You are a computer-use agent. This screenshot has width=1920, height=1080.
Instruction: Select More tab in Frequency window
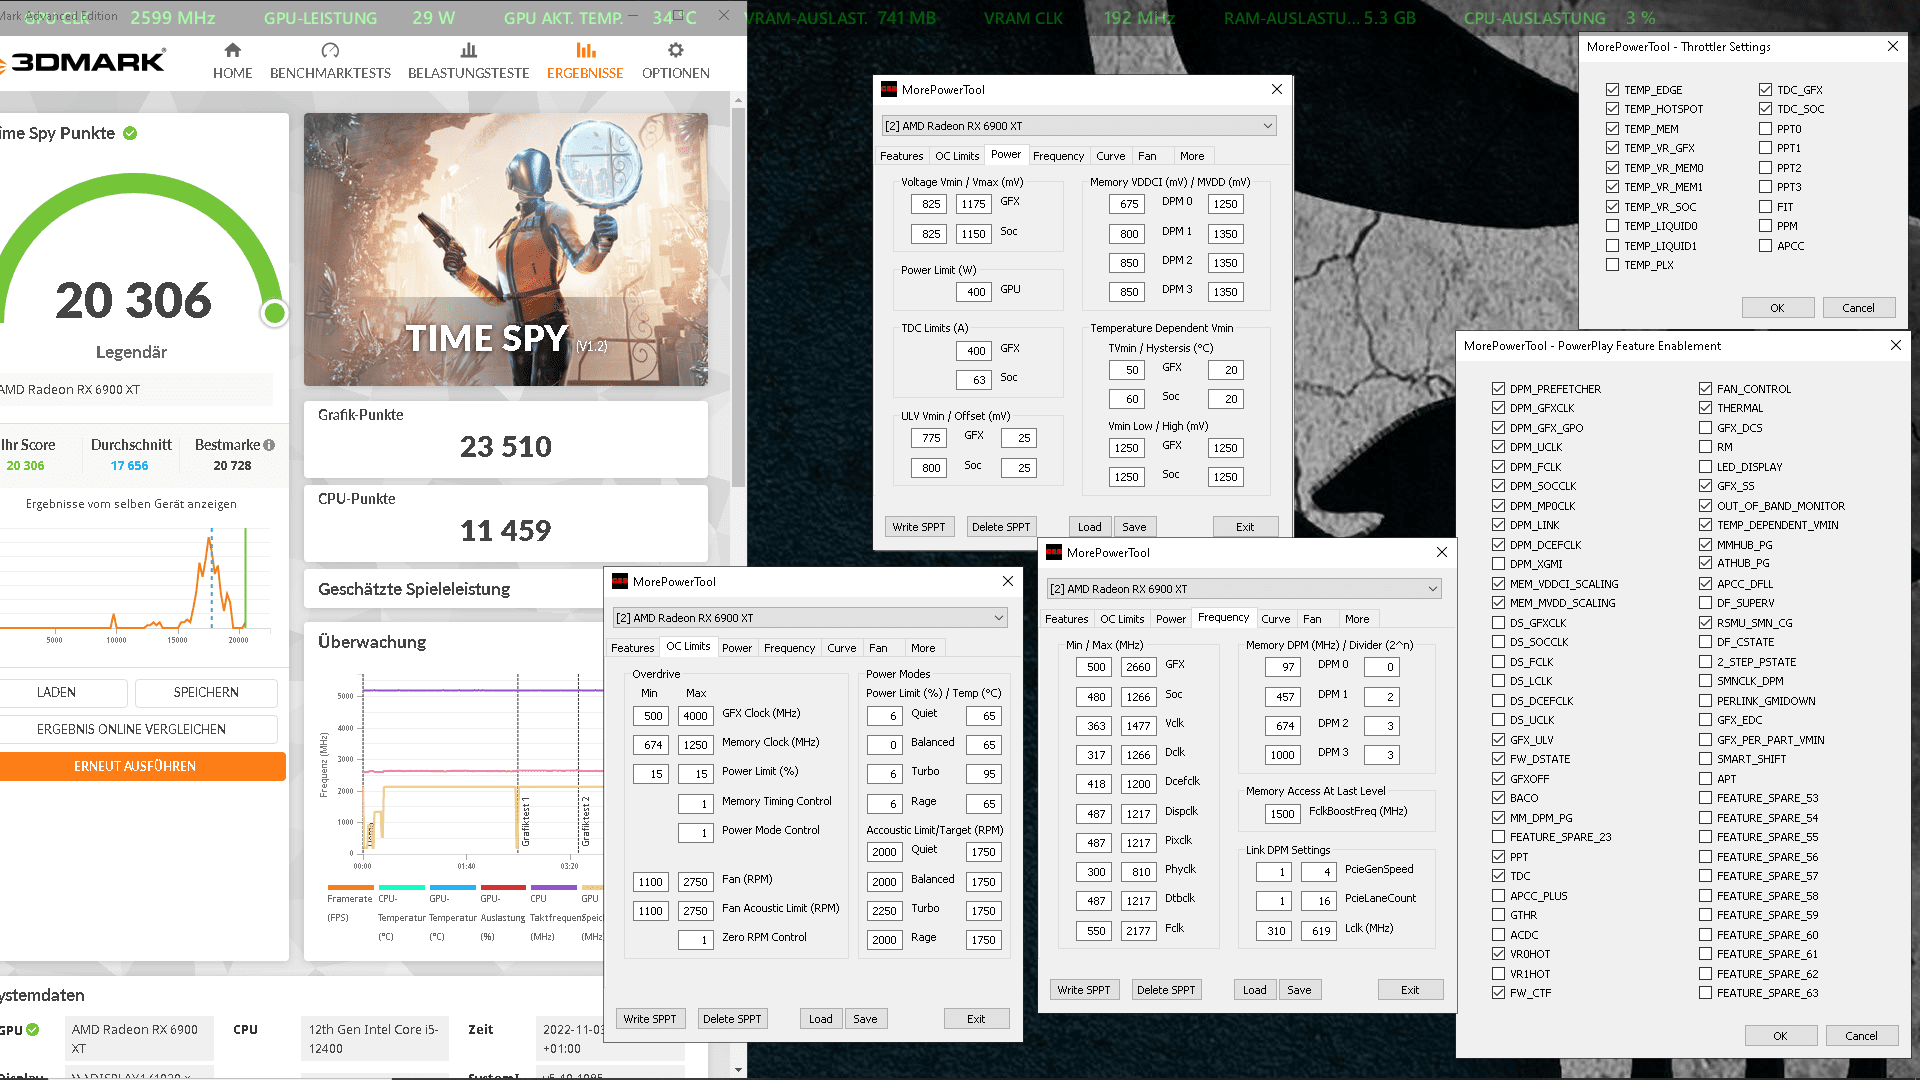(1357, 619)
